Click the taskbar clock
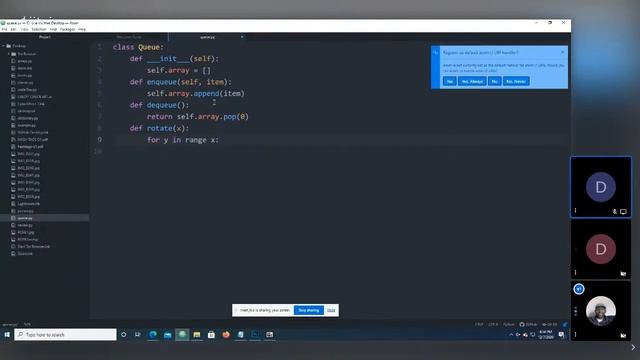 [x=546, y=335]
